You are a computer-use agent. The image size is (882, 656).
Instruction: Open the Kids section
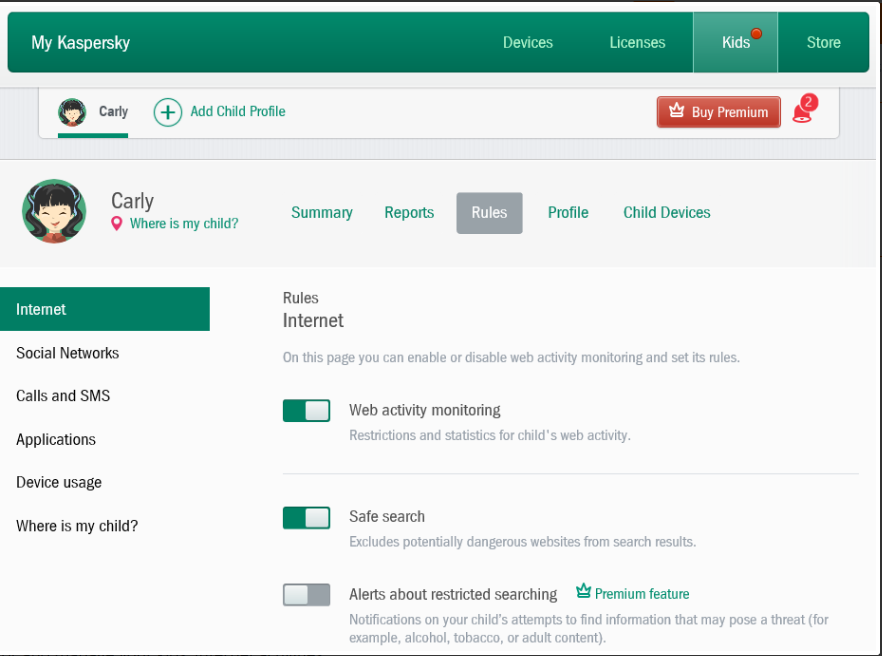[736, 43]
